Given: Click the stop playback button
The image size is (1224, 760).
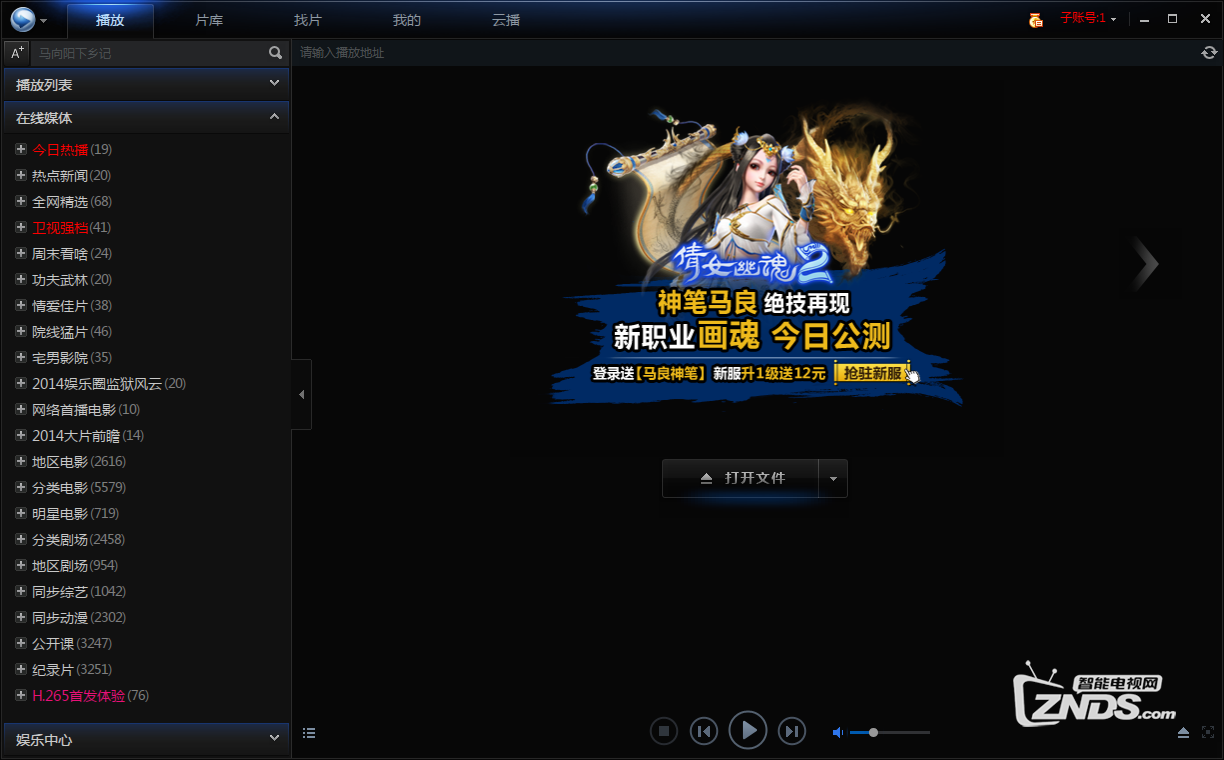Looking at the screenshot, I should point(662,732).
